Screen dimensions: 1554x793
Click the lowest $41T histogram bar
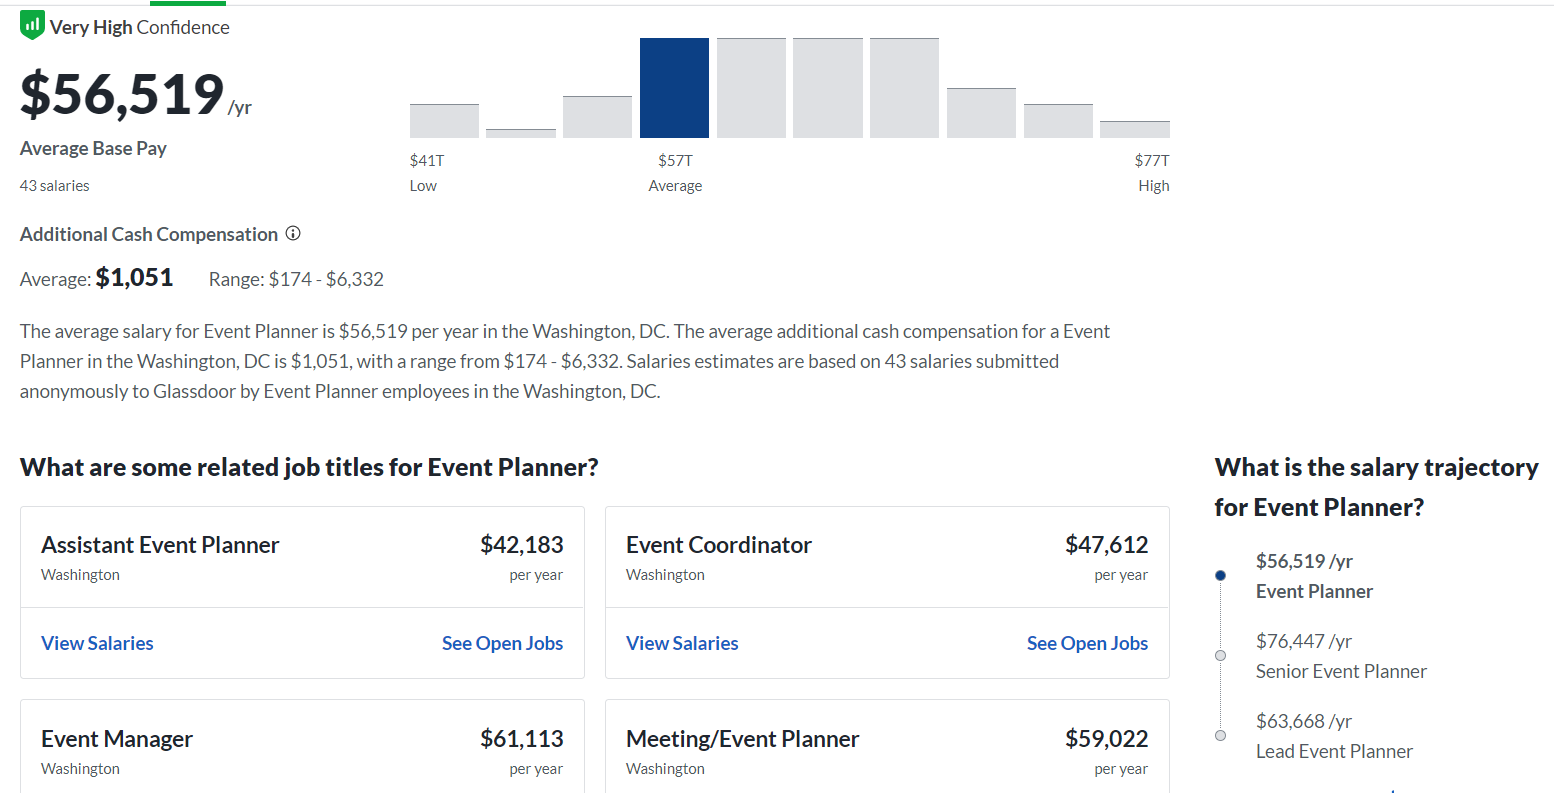pos(443,120)
